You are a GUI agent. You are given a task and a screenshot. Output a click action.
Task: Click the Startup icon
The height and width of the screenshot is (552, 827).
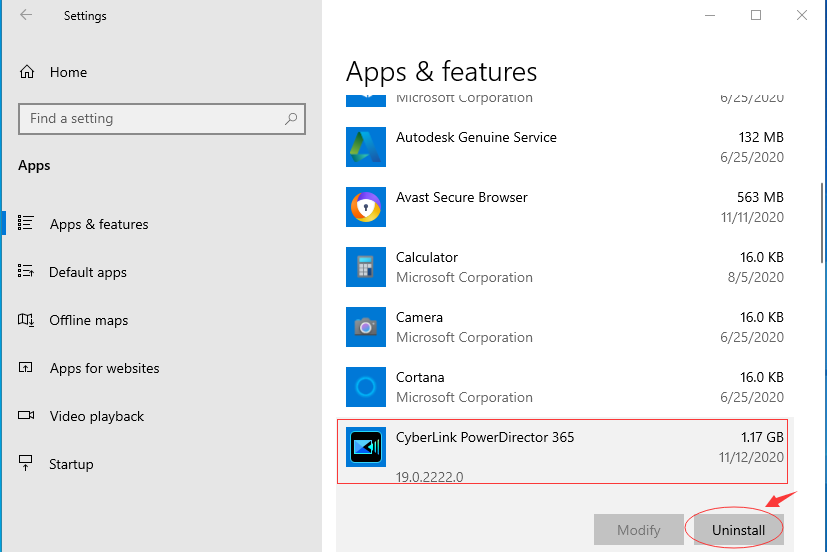tap(25, 462)
